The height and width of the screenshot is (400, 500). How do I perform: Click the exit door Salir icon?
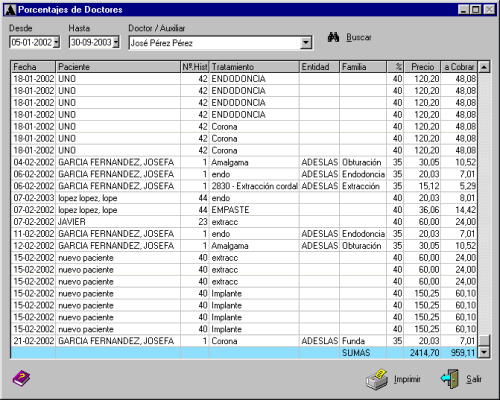pos(450,379)
